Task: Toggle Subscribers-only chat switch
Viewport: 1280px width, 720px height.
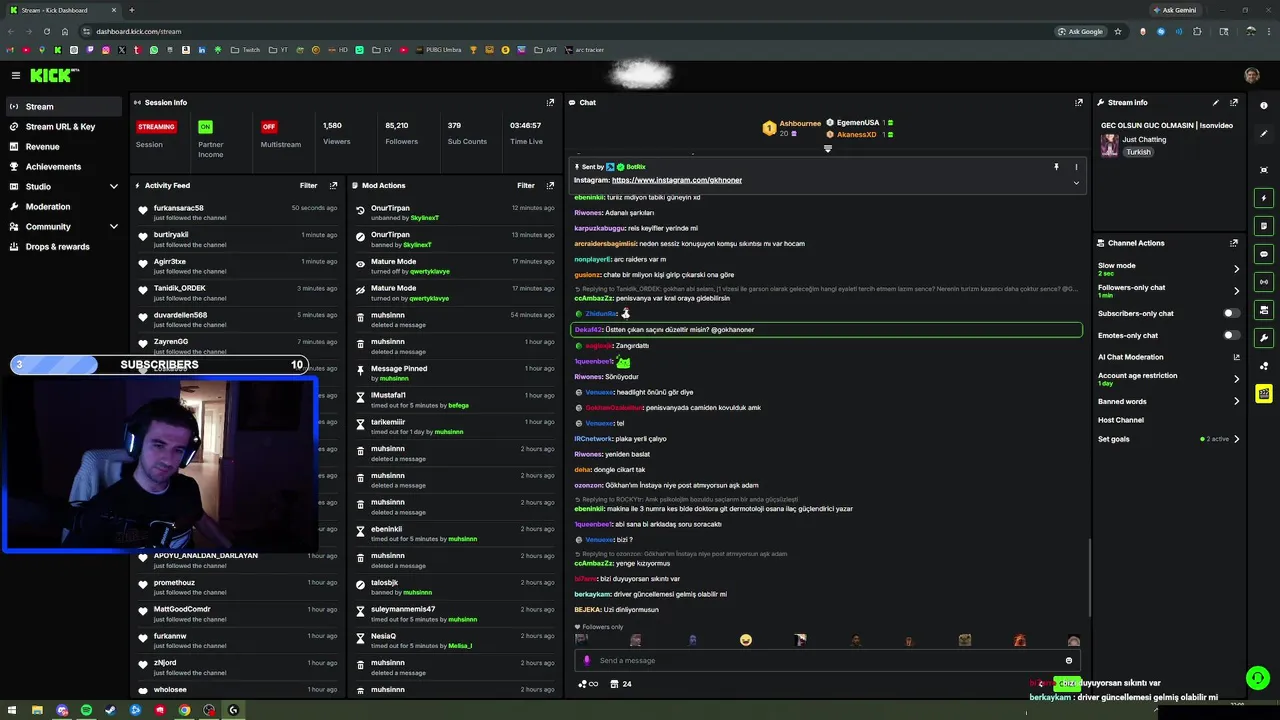Action: click(1232, 313)
